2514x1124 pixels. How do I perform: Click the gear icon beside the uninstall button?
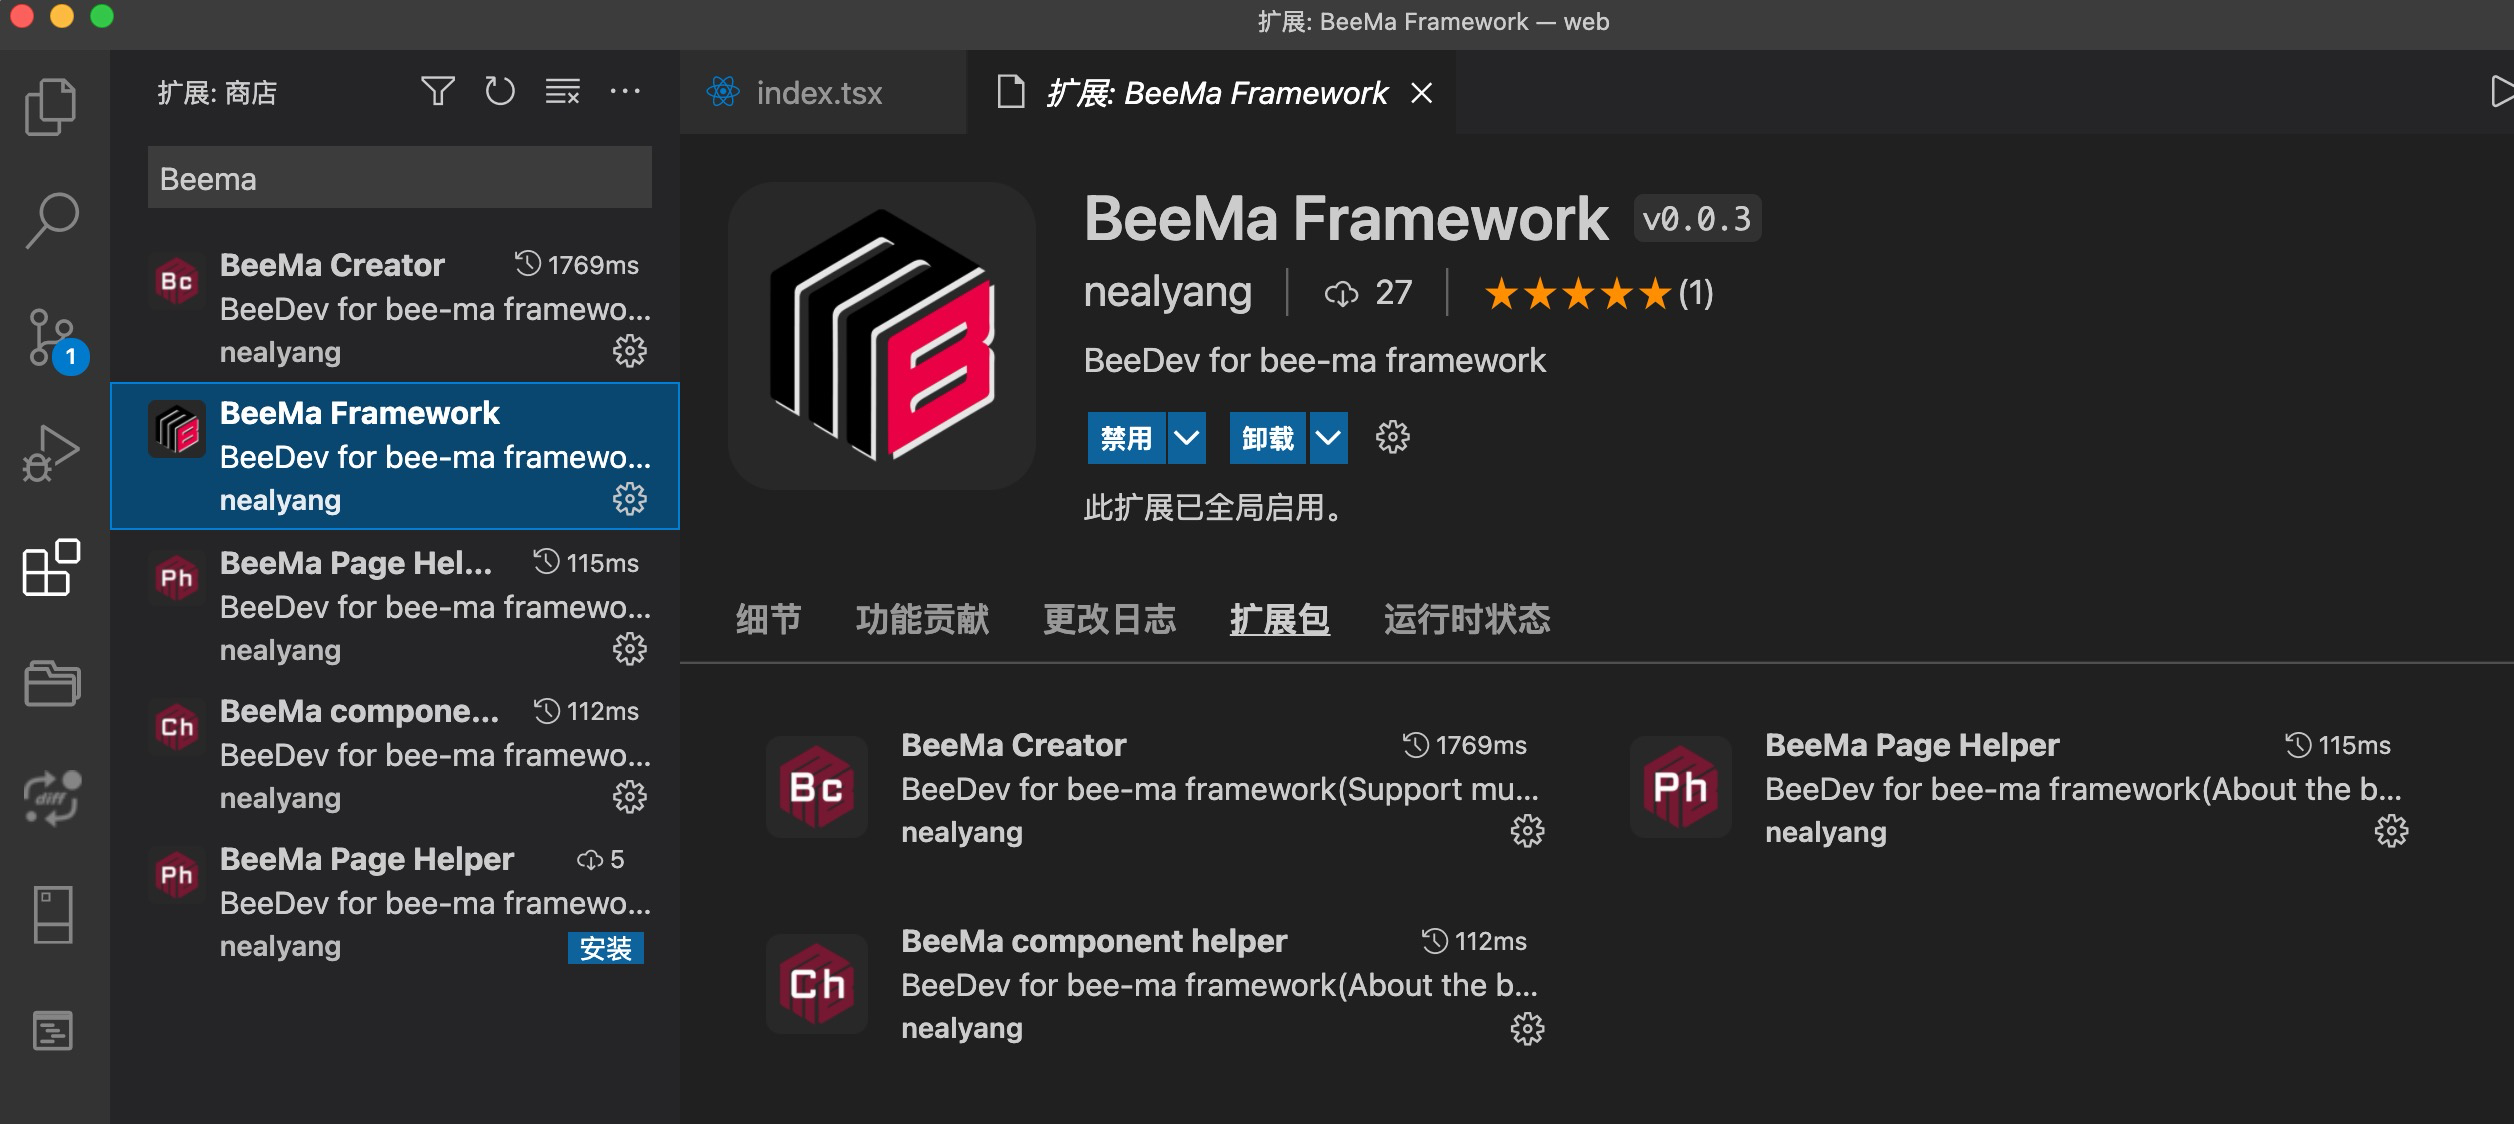pos(1392,437)
